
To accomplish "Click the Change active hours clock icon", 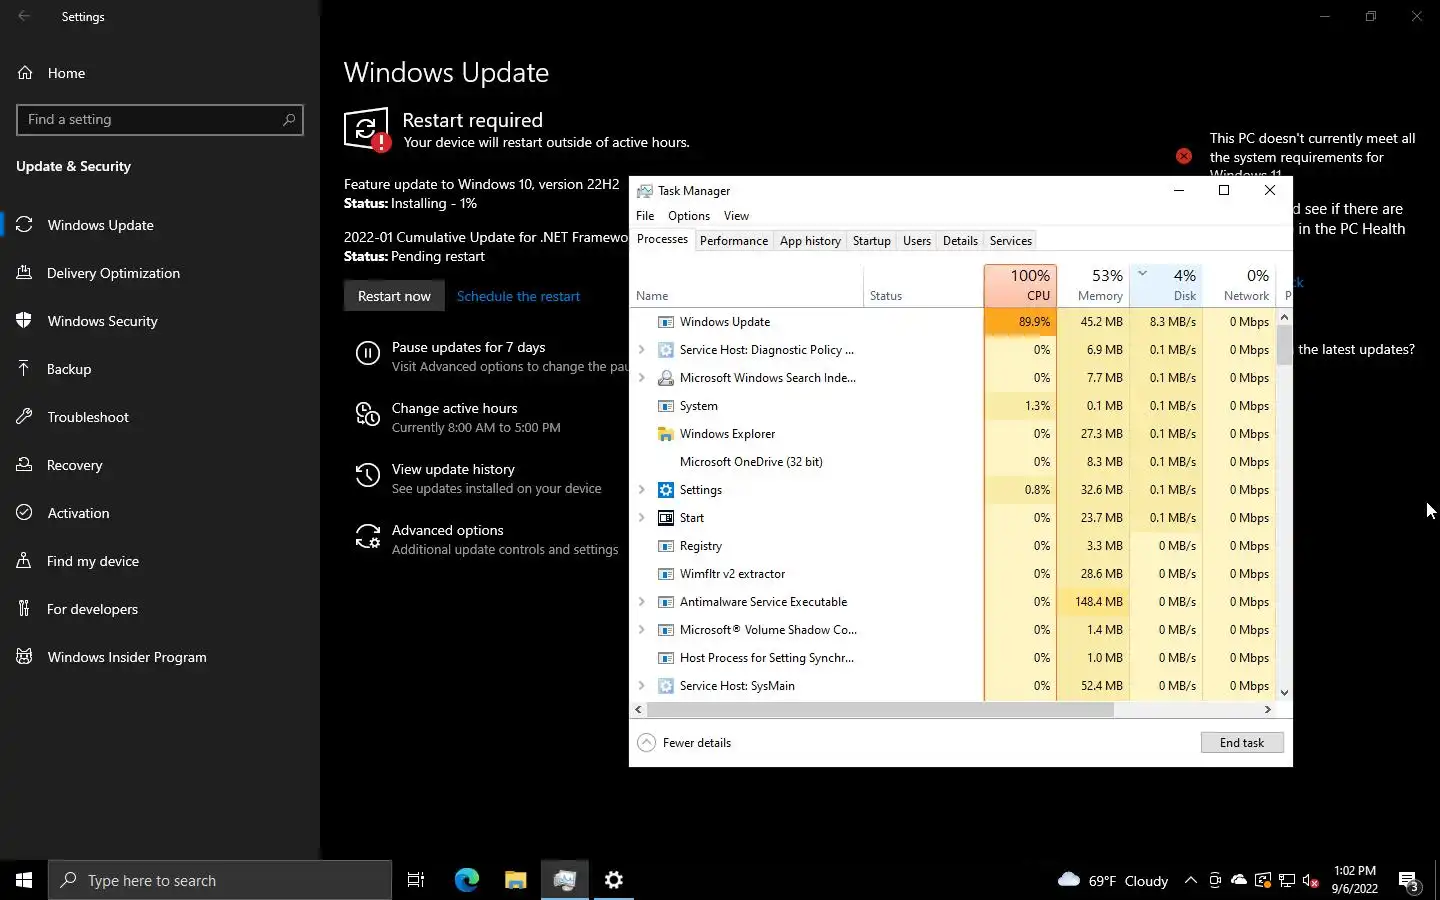I will (x=368, y=414).
